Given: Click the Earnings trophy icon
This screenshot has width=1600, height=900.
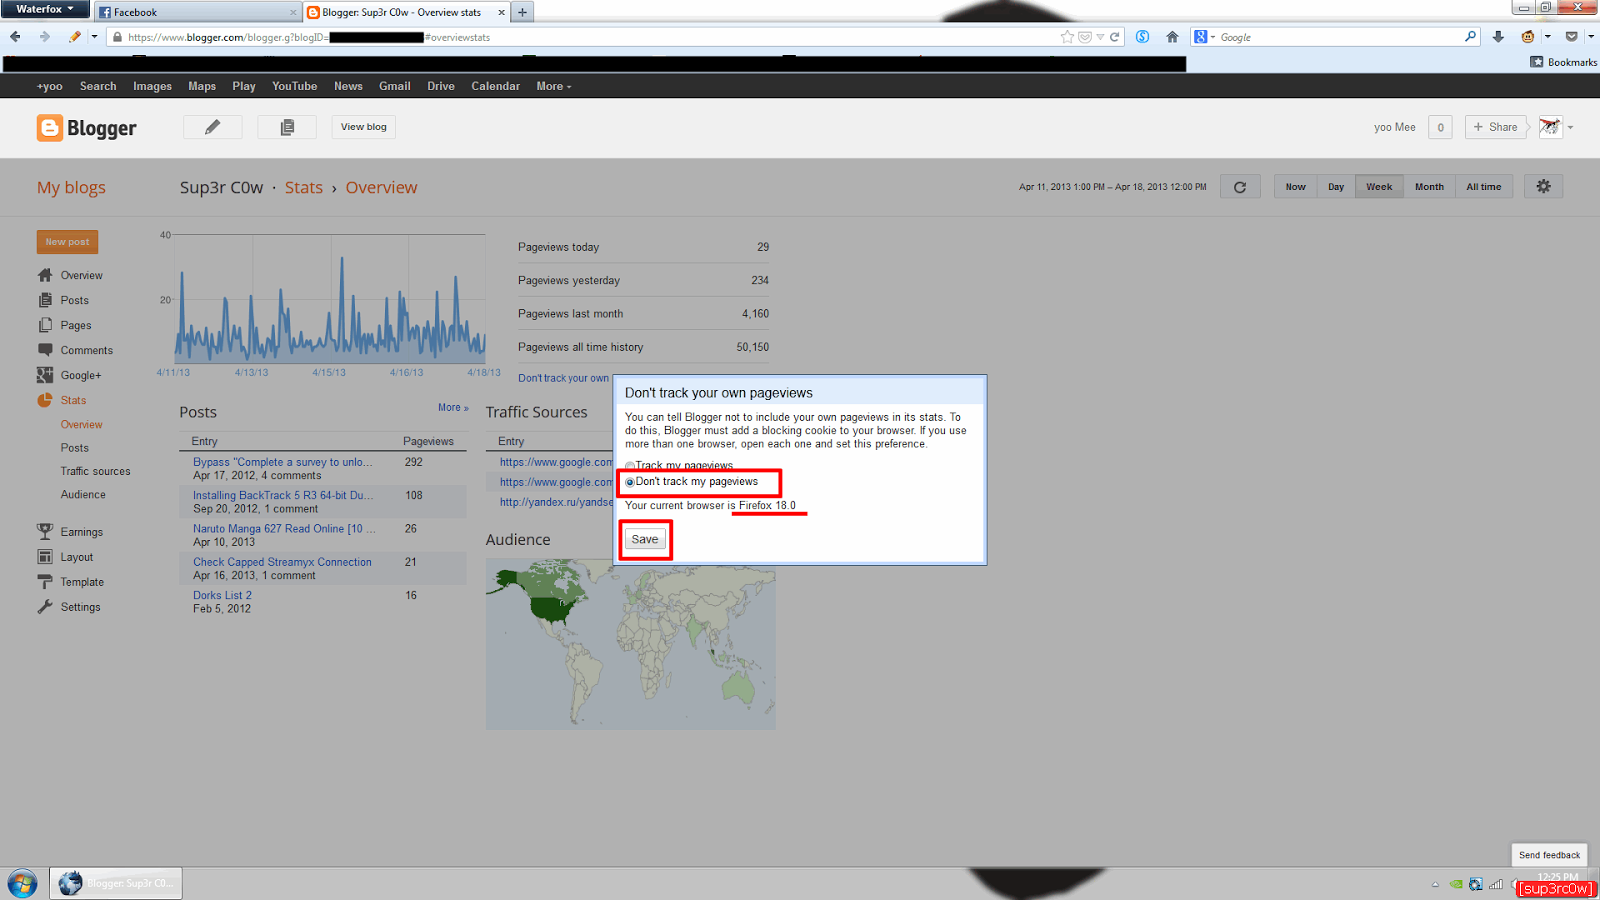Looking at the screenshot, I should coord(45,532).
